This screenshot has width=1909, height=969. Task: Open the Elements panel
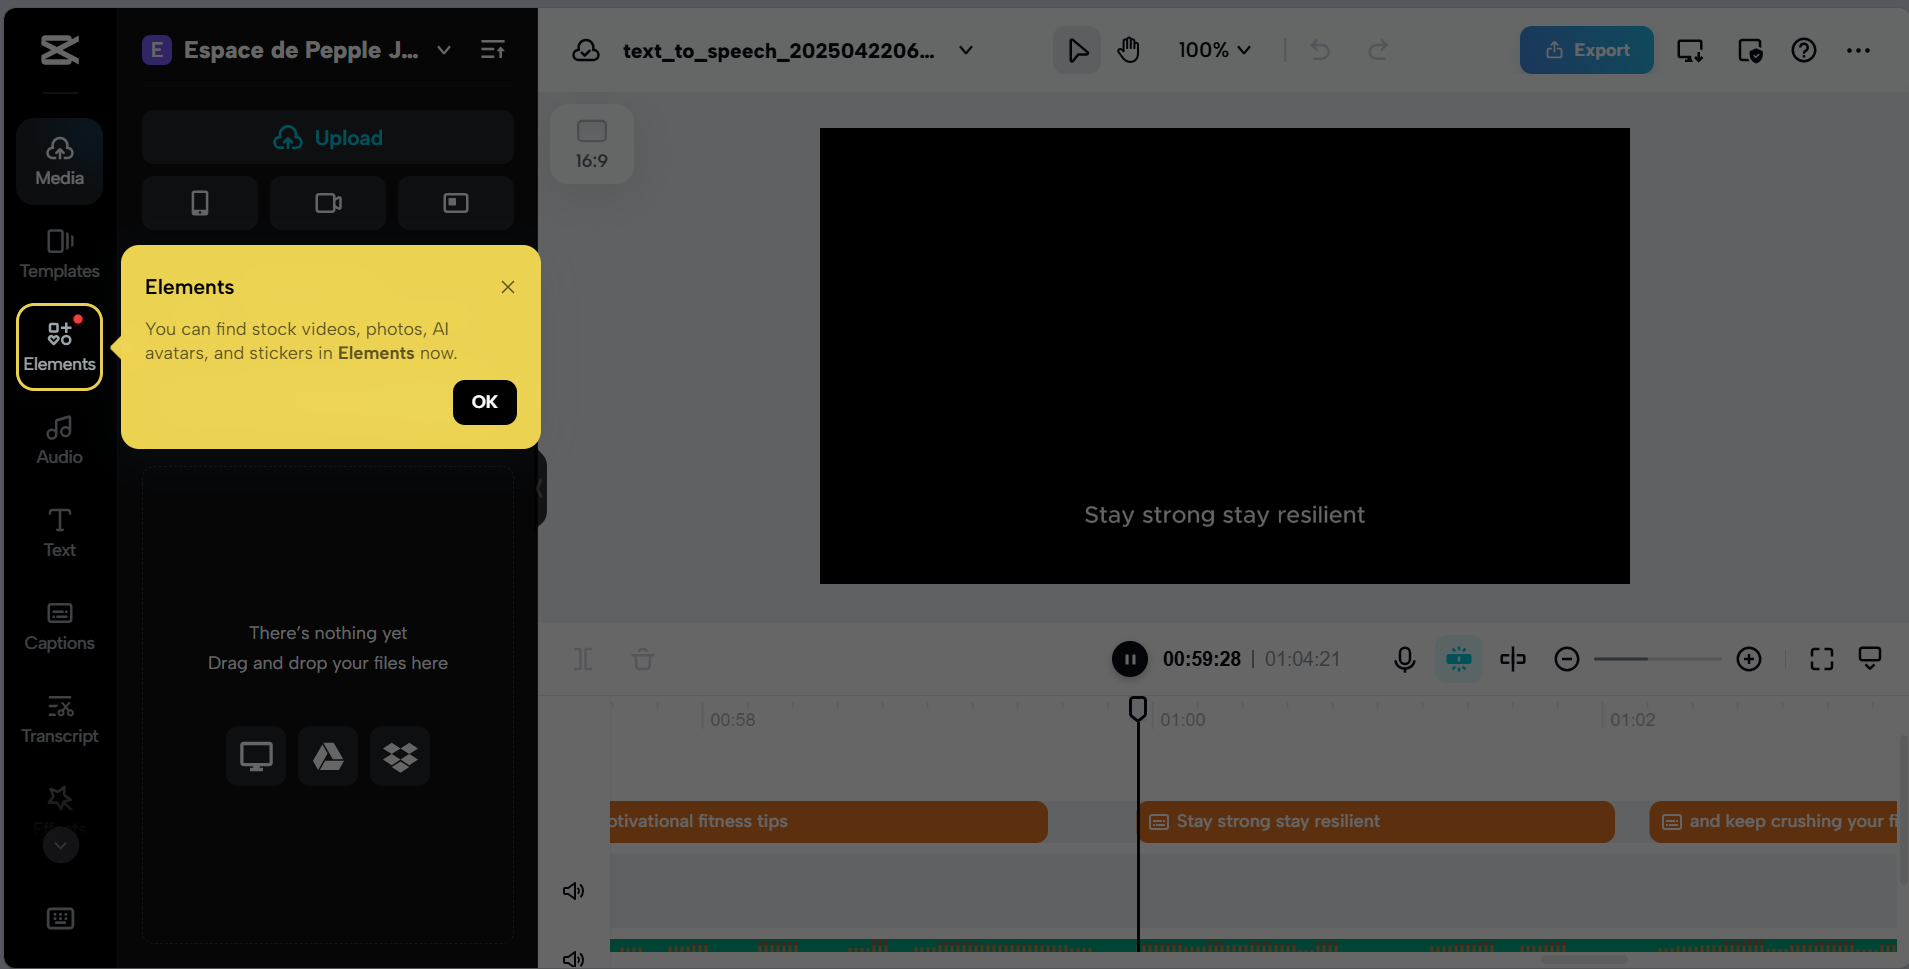(x=60, y=347)
